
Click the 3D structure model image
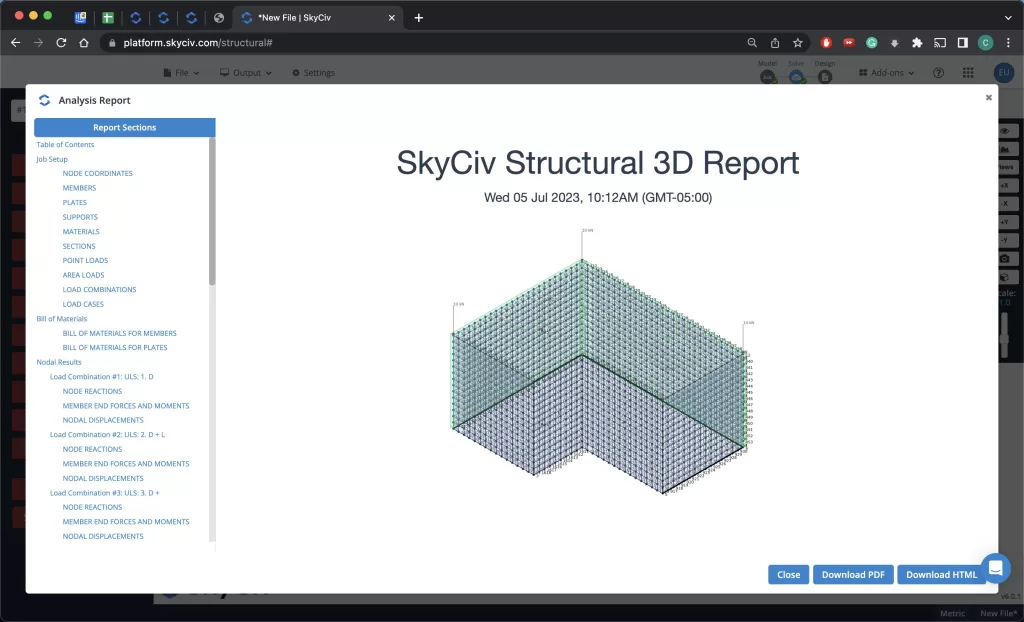pyautogui.click(x=601, y=361)
